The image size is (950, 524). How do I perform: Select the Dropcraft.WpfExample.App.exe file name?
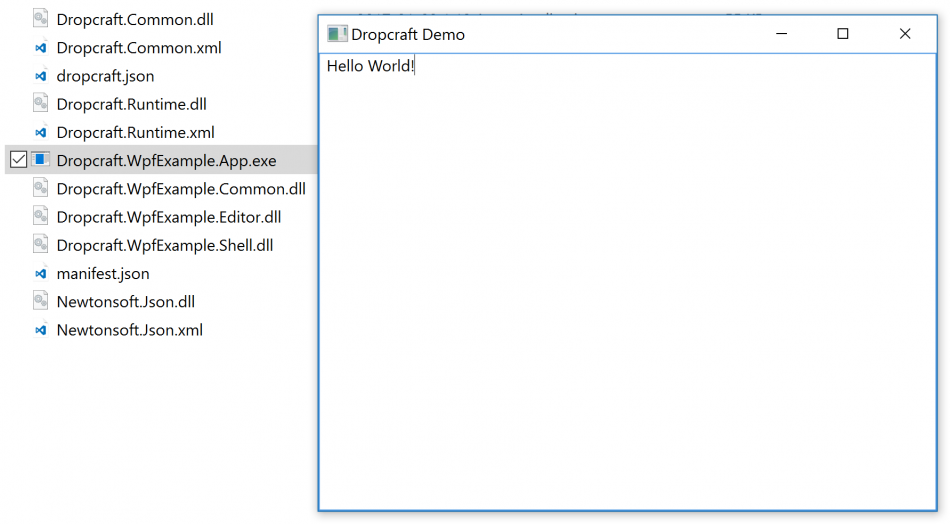coord(167,161)
